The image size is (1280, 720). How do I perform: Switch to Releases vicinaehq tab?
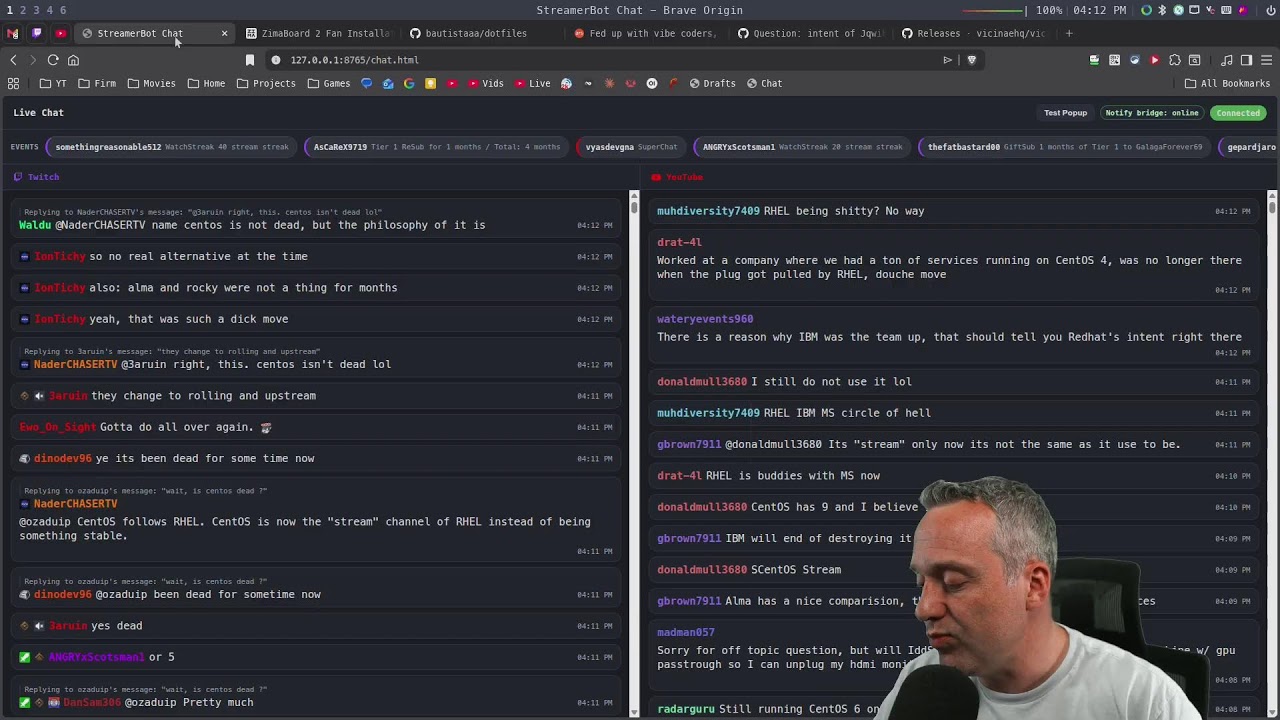(973, 33)
